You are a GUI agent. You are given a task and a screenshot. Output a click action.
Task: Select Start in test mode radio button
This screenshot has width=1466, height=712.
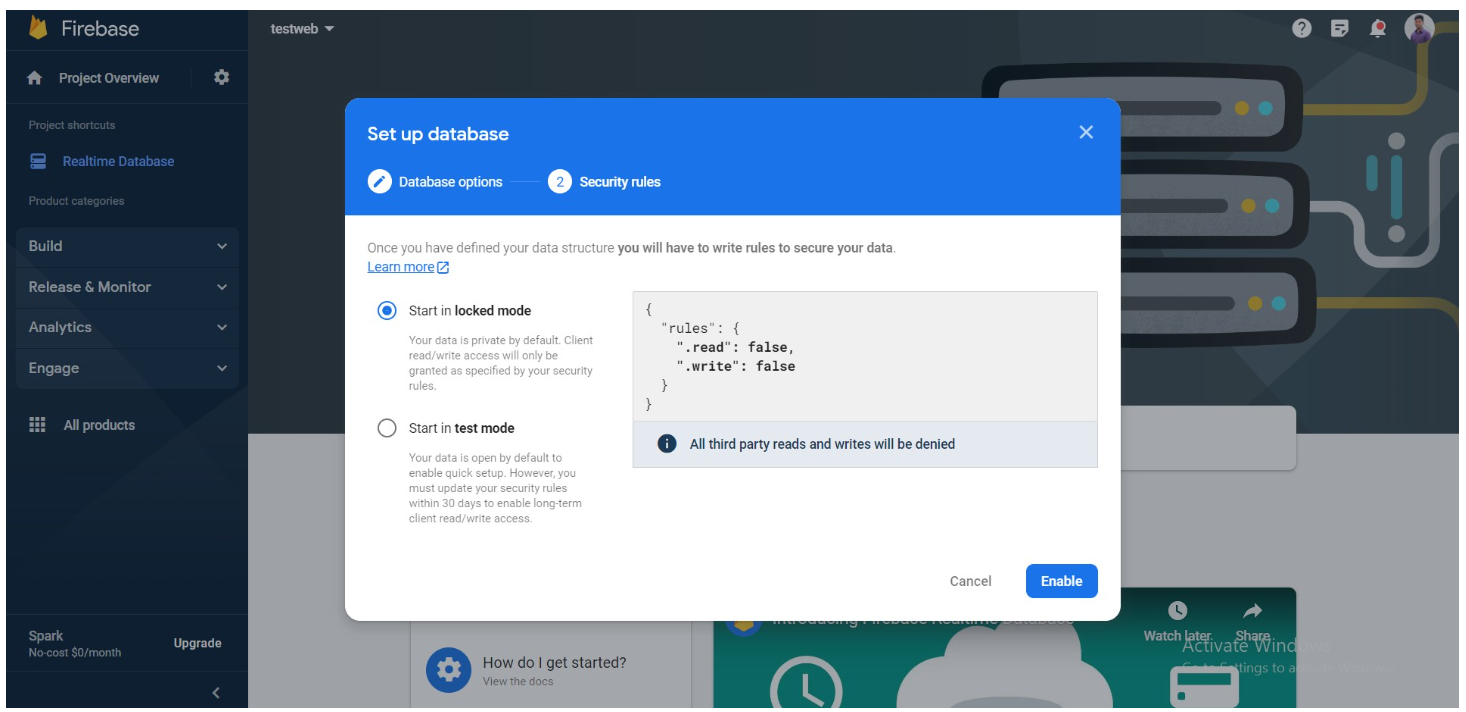(x=387, y=428)
